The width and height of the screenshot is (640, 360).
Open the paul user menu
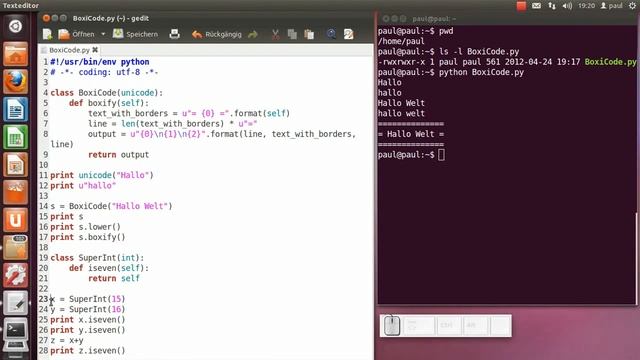click(611, 6)
